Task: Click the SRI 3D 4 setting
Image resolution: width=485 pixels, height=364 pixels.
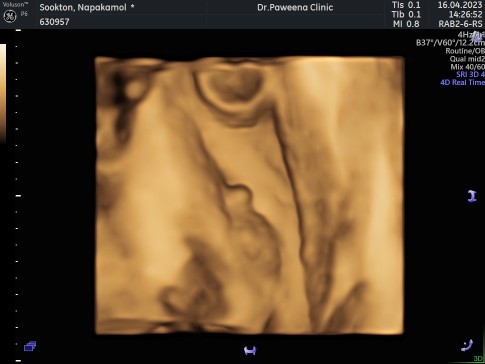Action: coord(470,74)
